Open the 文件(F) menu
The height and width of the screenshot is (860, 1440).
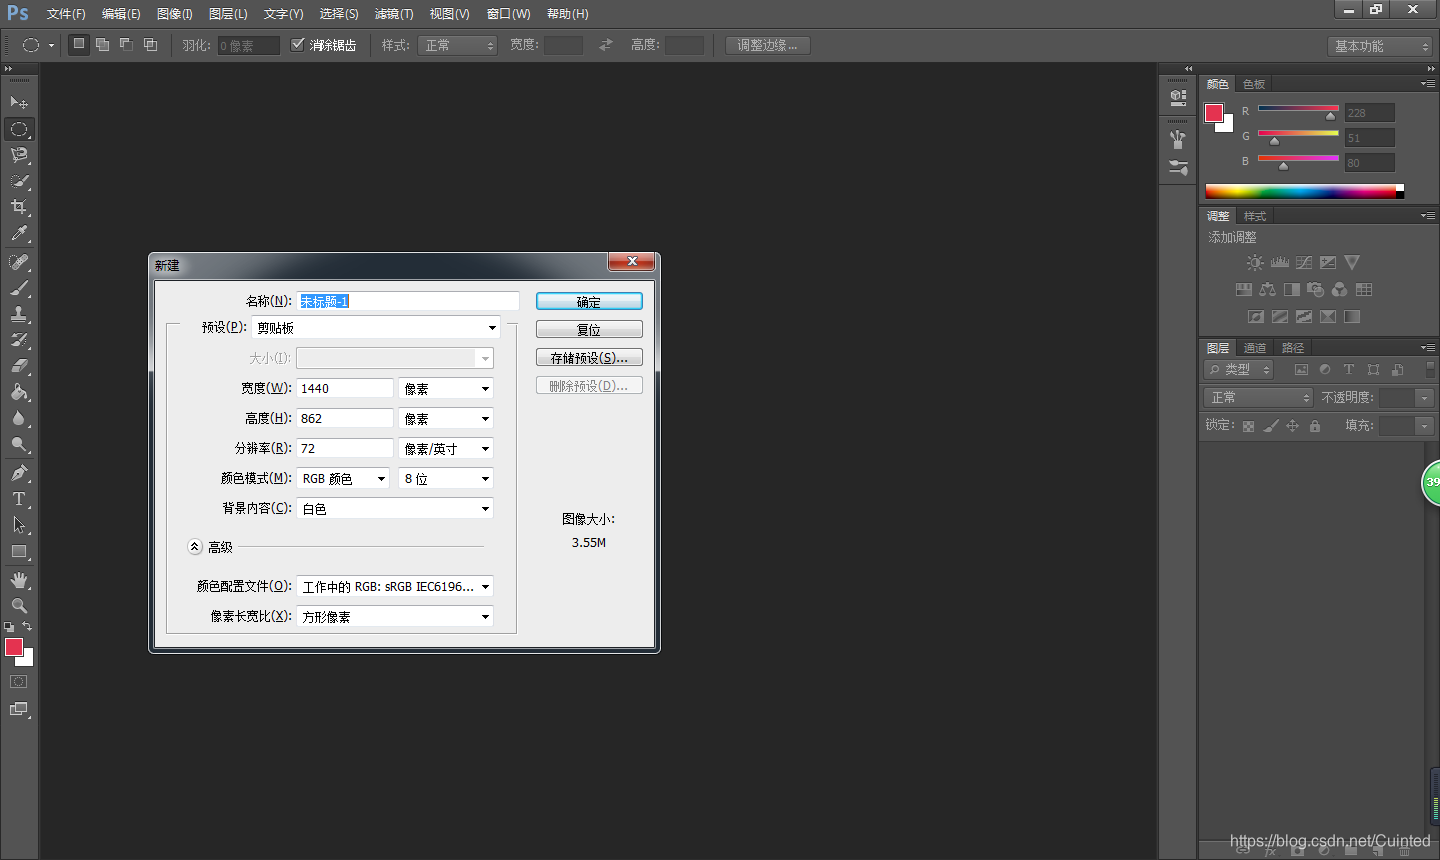66,14
